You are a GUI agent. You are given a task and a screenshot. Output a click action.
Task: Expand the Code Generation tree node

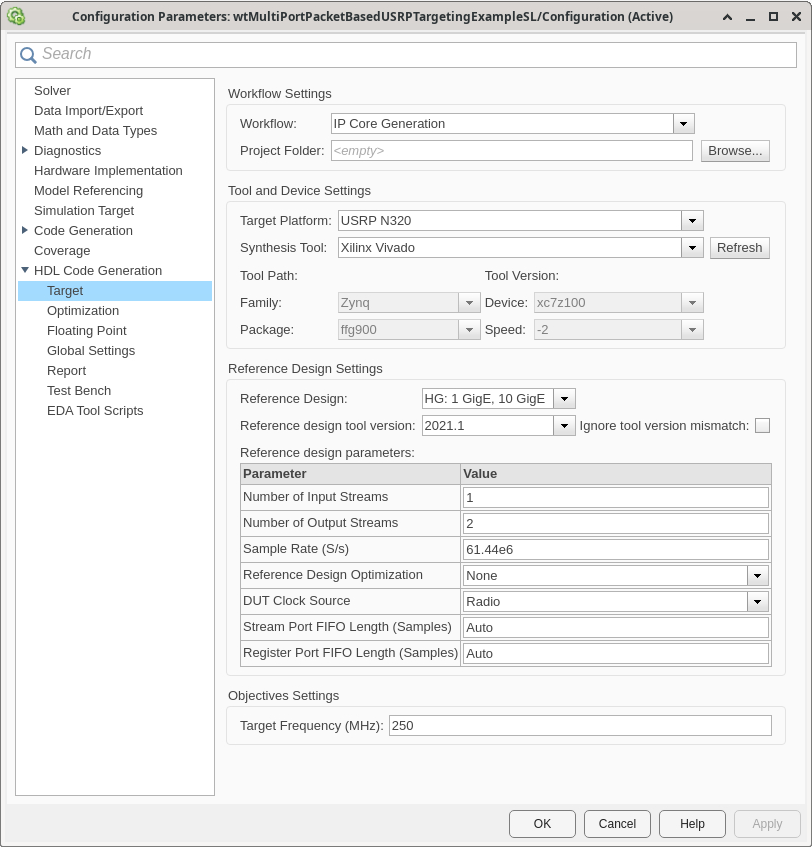[26, 230]
